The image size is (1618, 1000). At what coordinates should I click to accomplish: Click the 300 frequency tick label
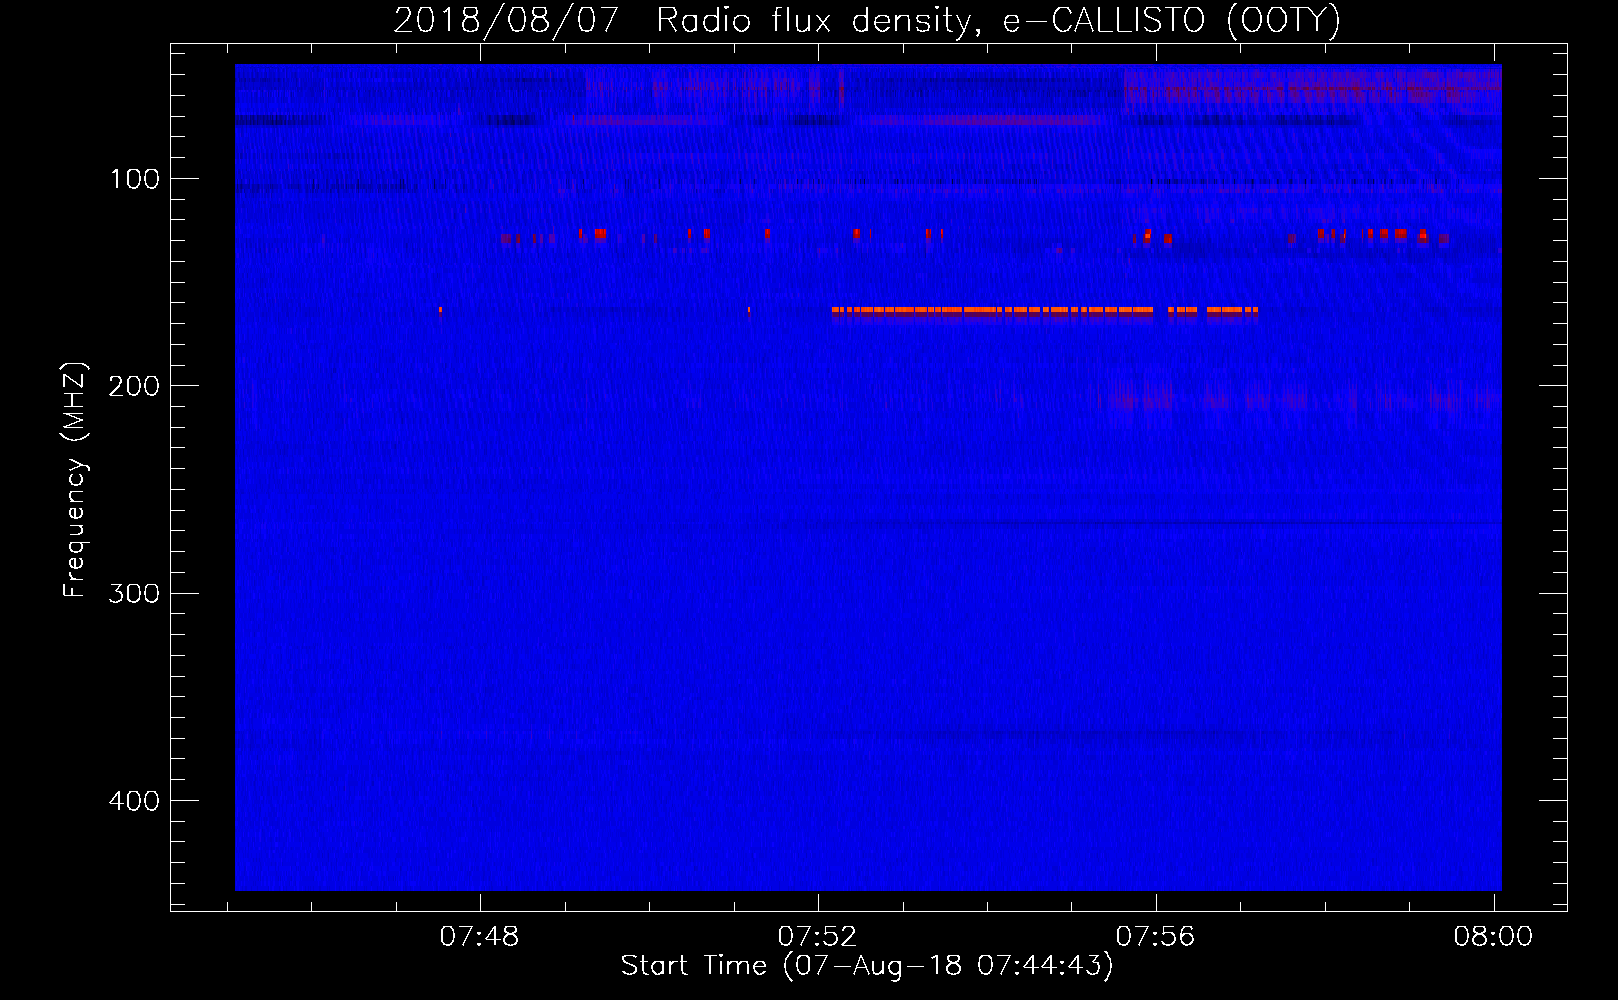(x=134, y=593)
